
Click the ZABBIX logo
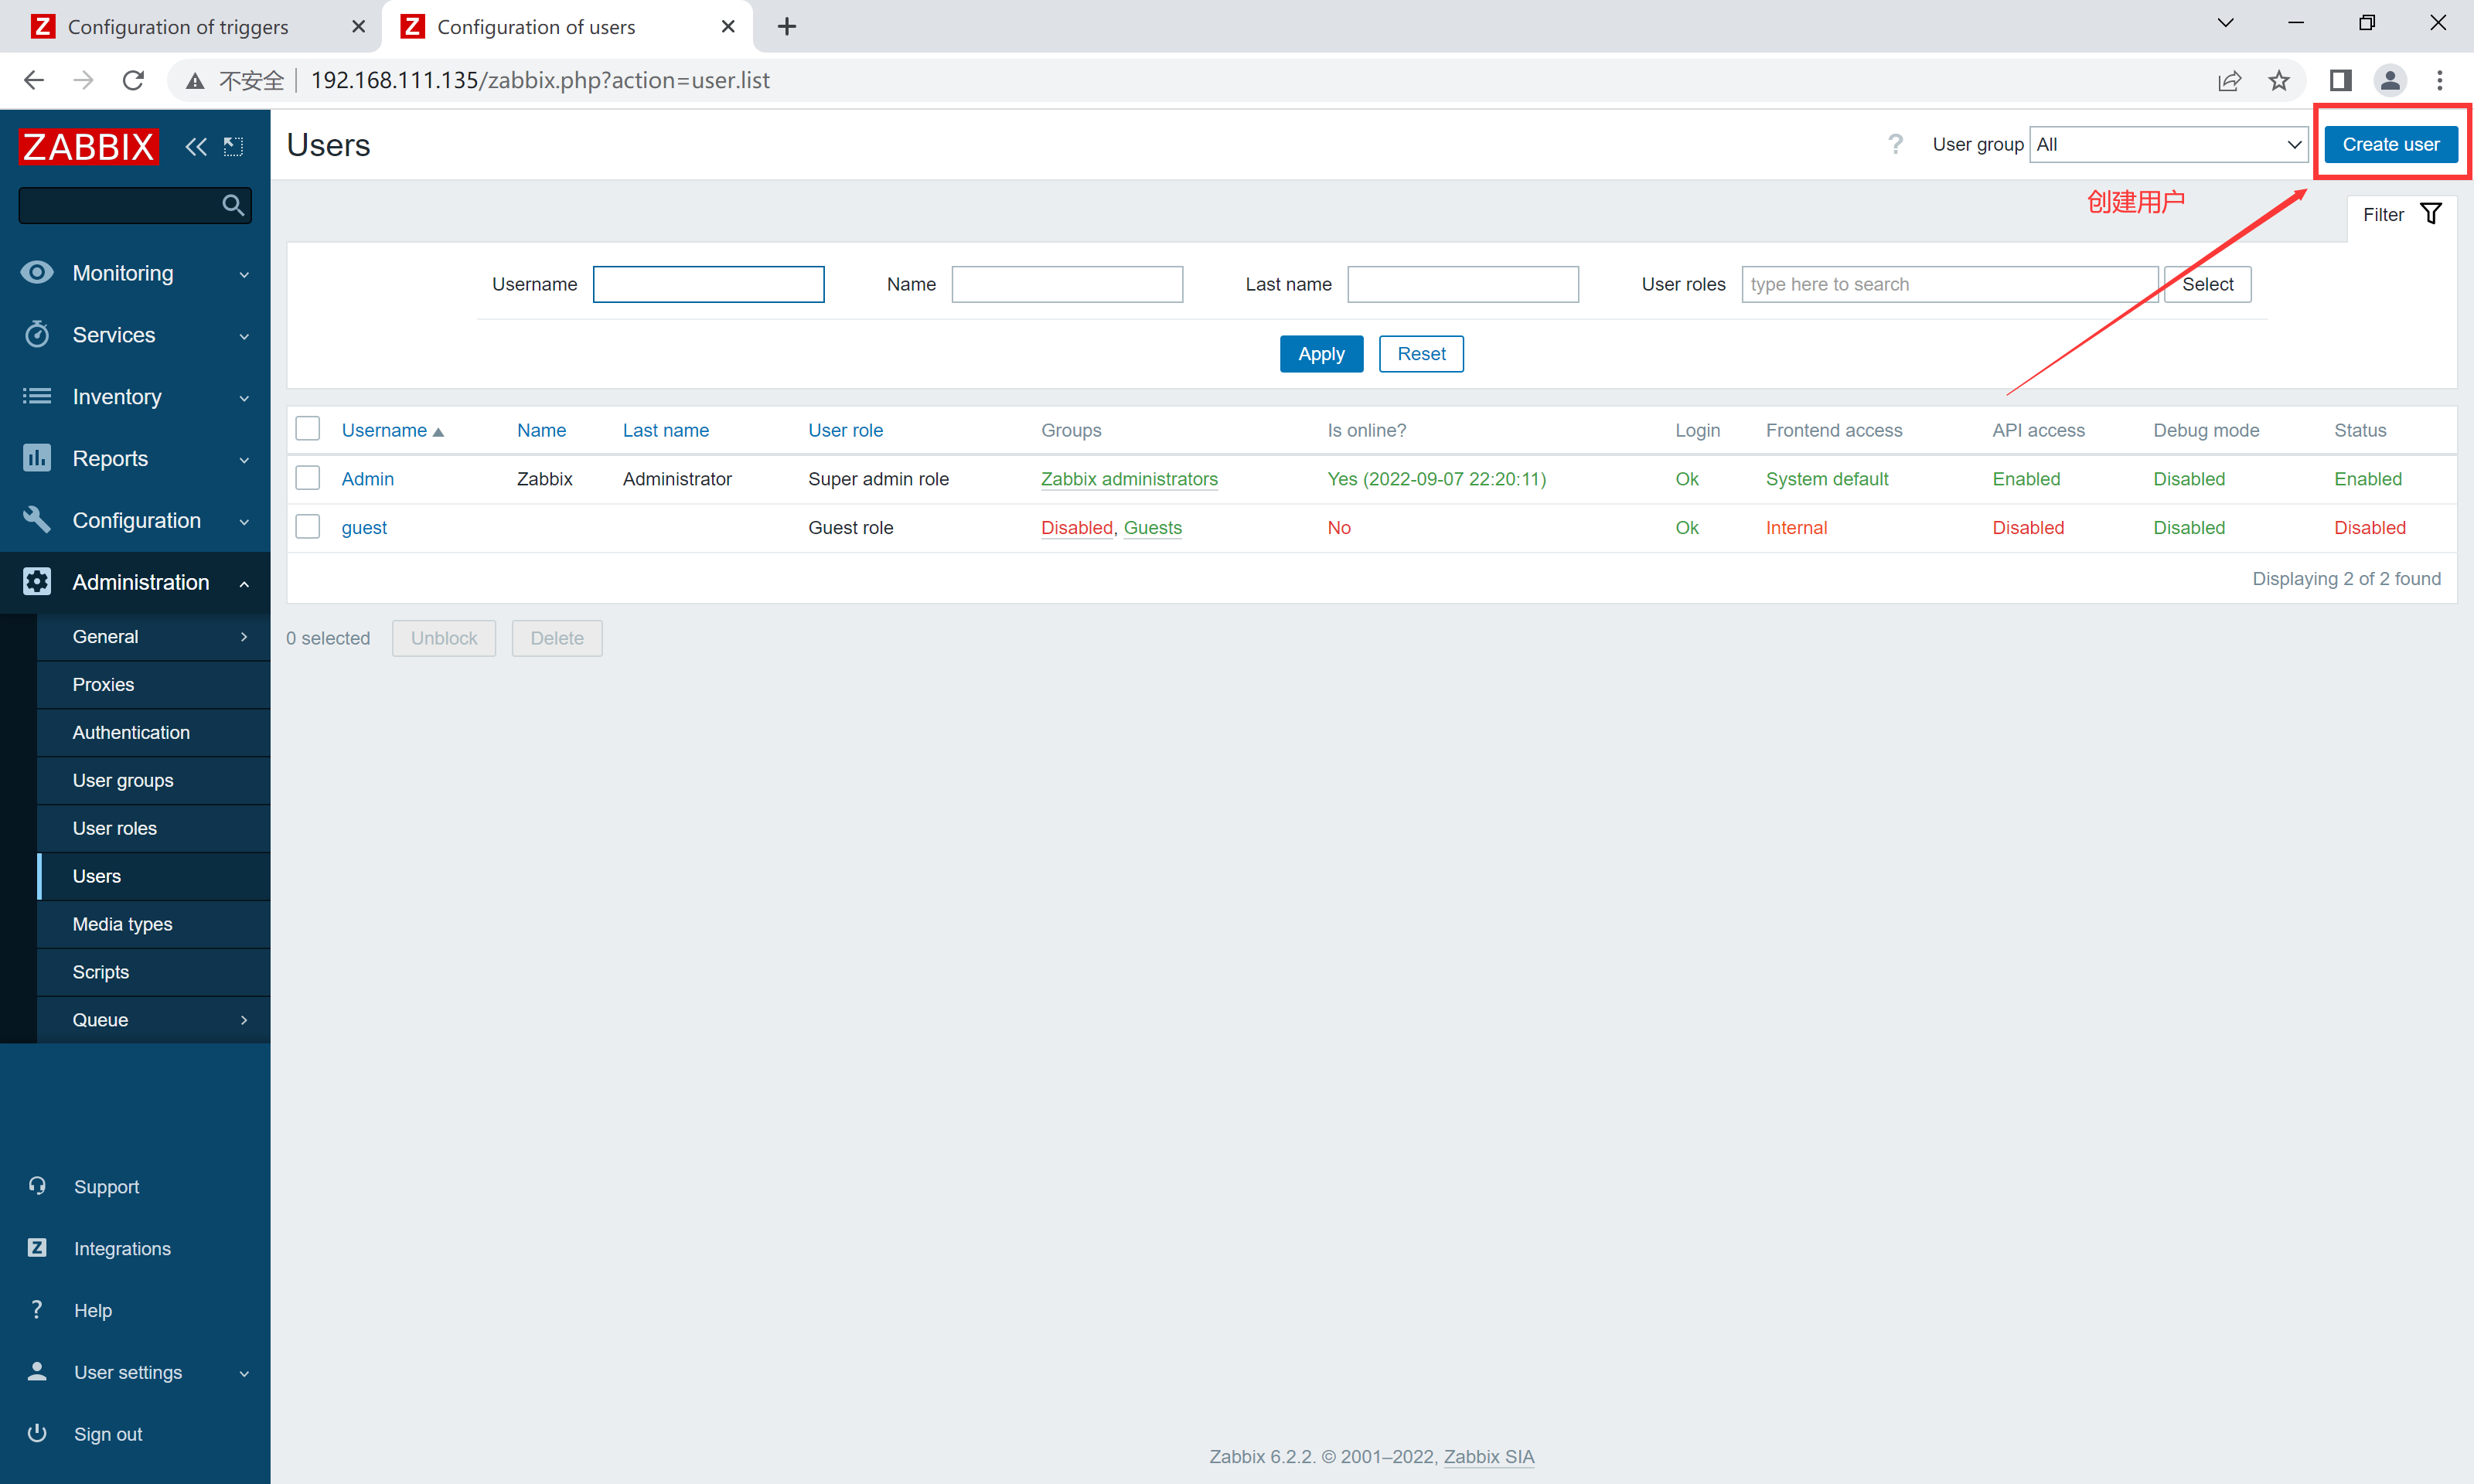[x=88, y=146]
